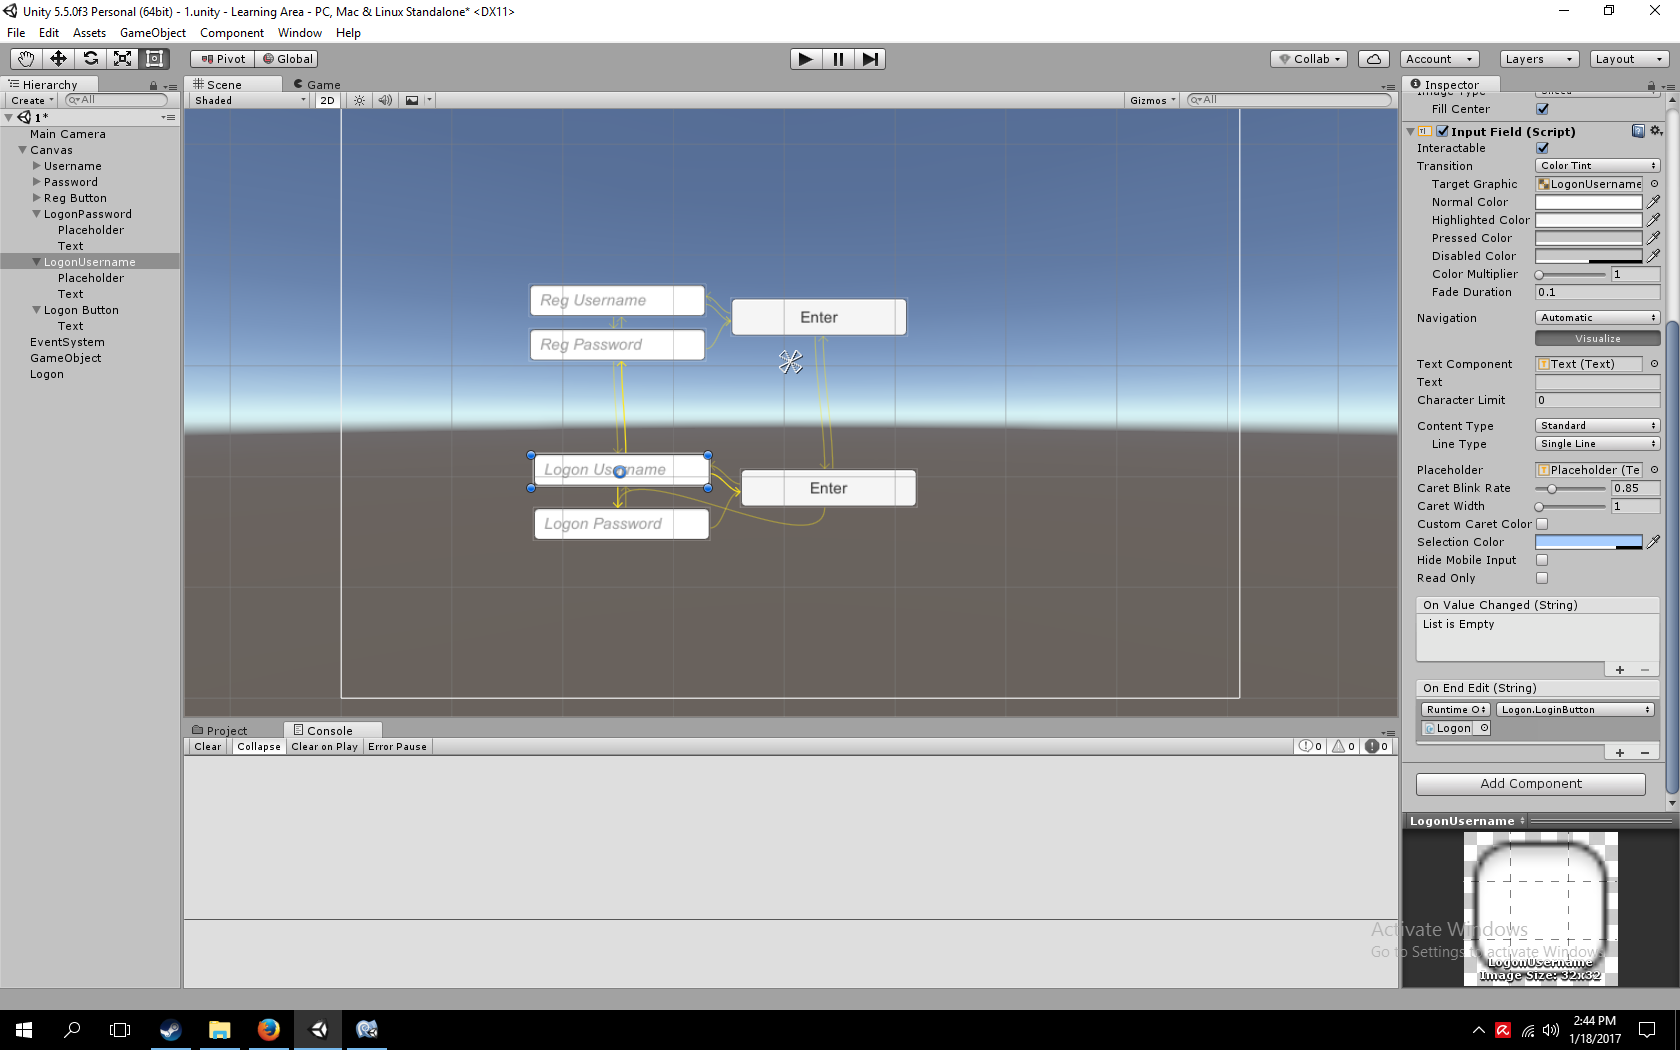Pause the game playback
Viewport: 1680px width, 1050px height.
tap(838, 59)
